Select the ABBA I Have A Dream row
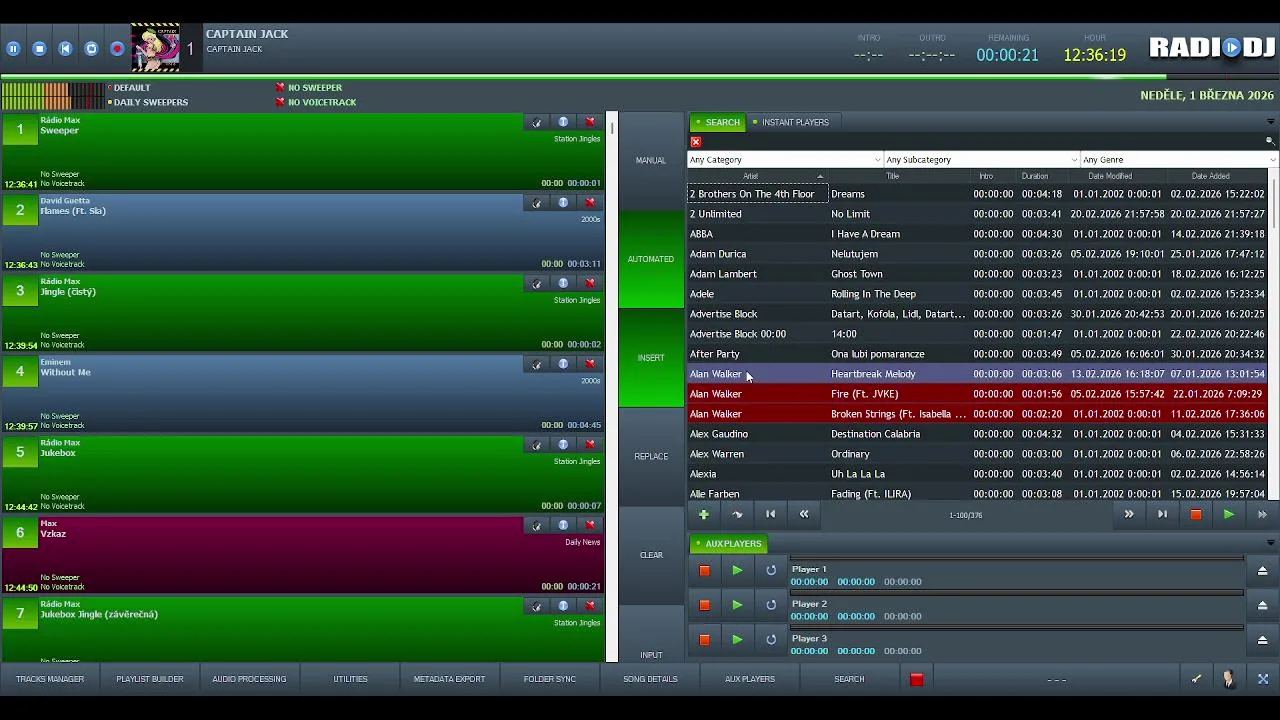The width and height of the screenshot is (1280, 720). point(977,234)
